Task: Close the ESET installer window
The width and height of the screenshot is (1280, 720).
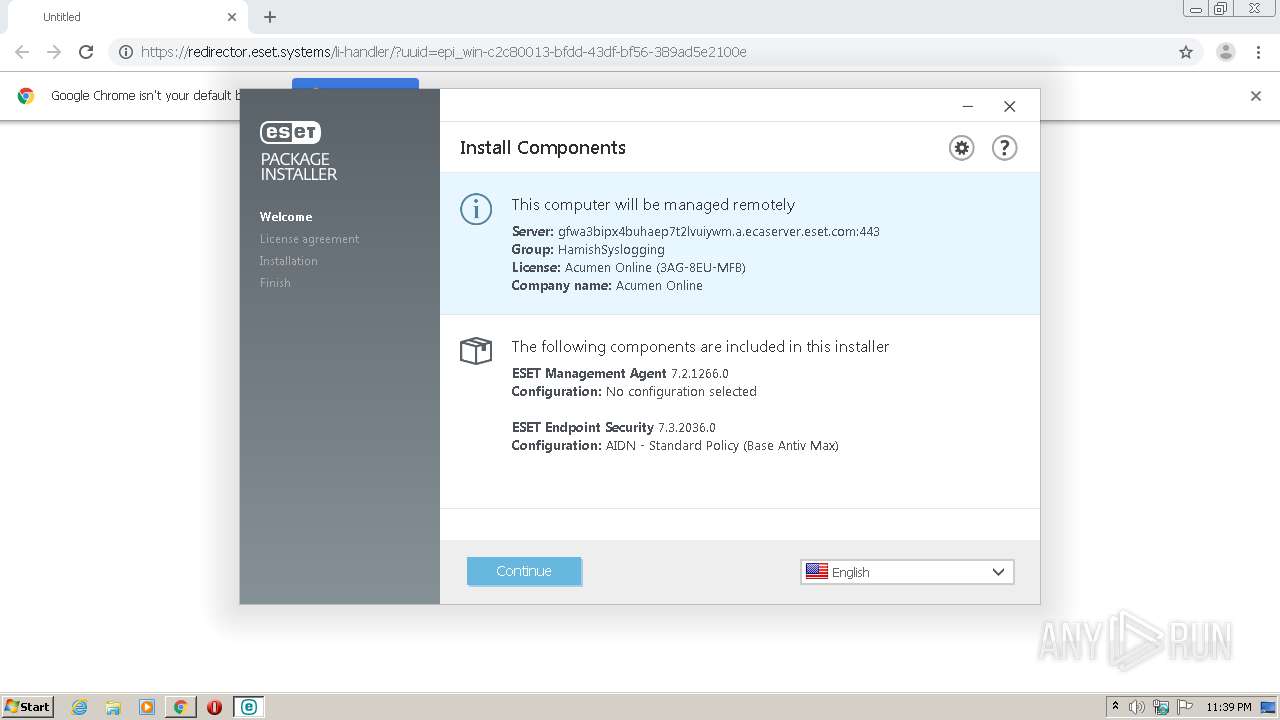Action: point(1009,106)
